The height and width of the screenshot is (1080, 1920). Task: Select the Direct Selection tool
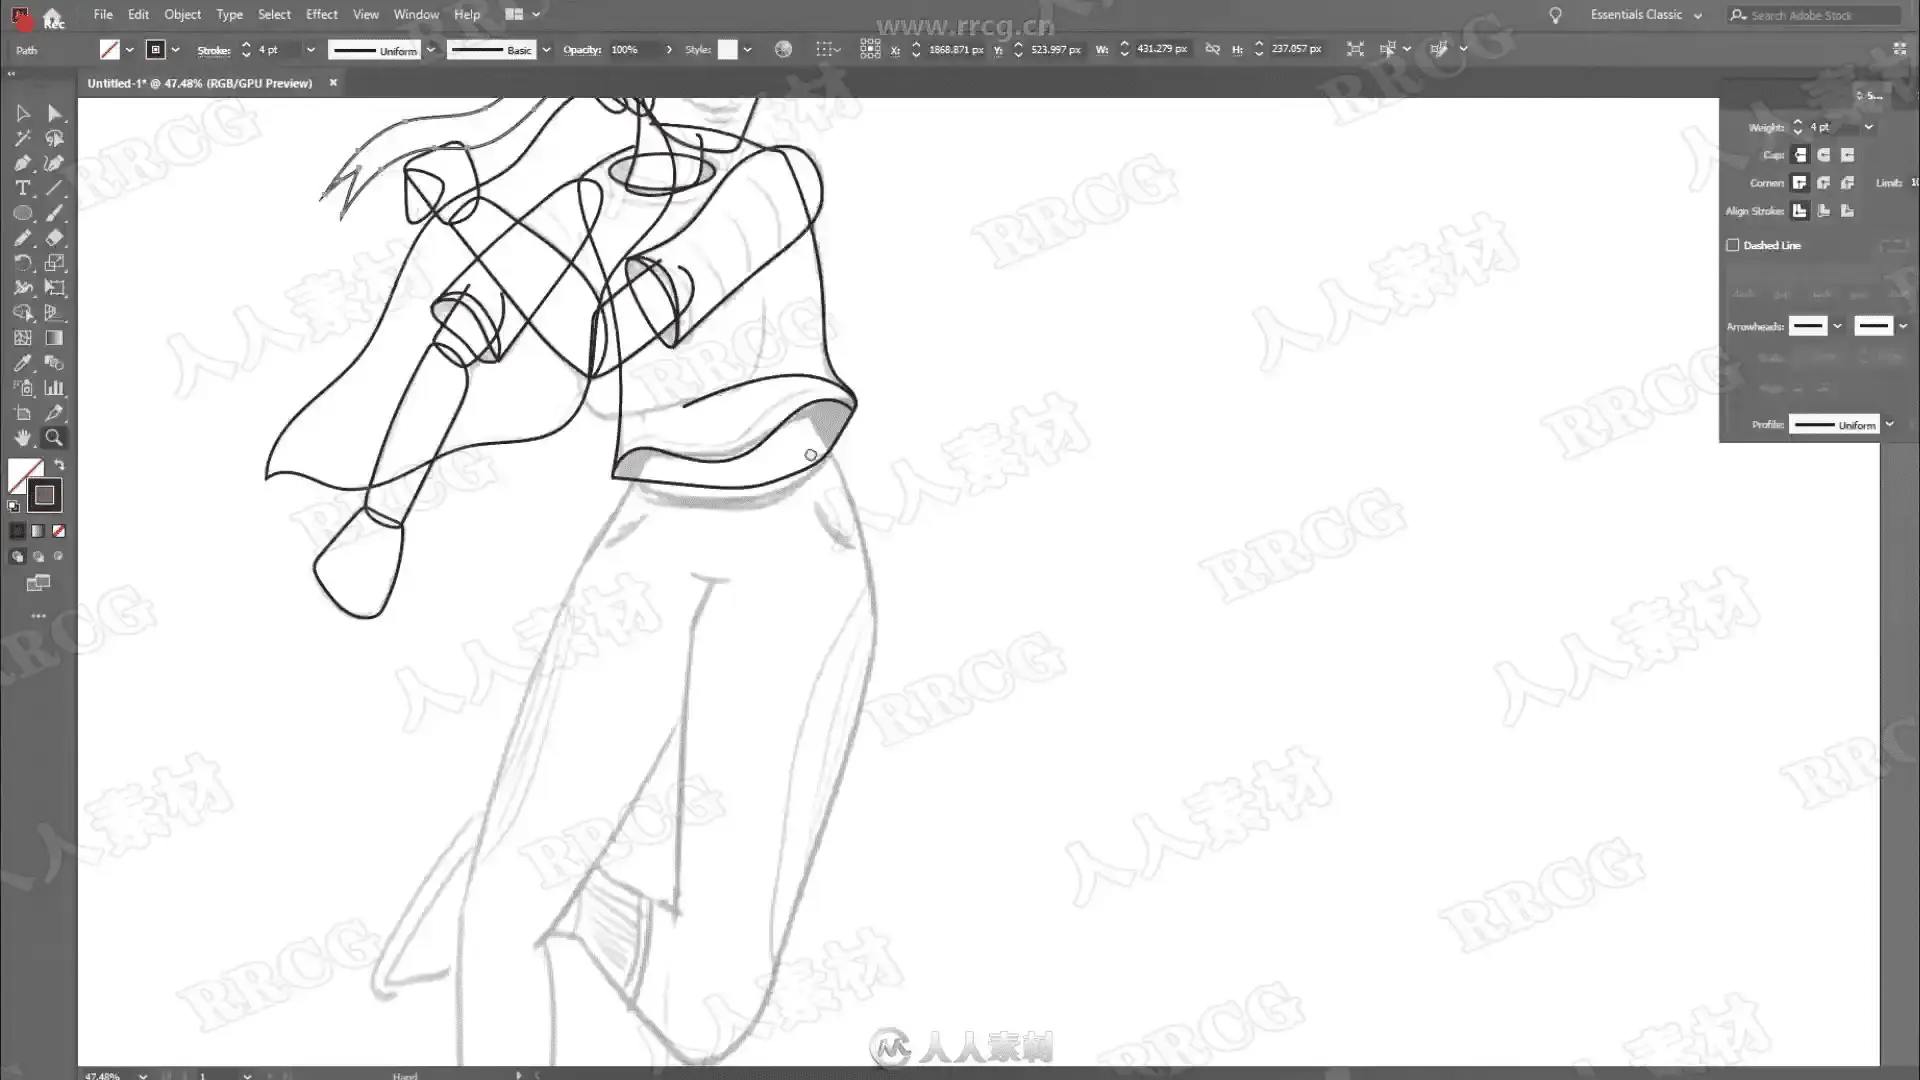click(x=55, y=113)
